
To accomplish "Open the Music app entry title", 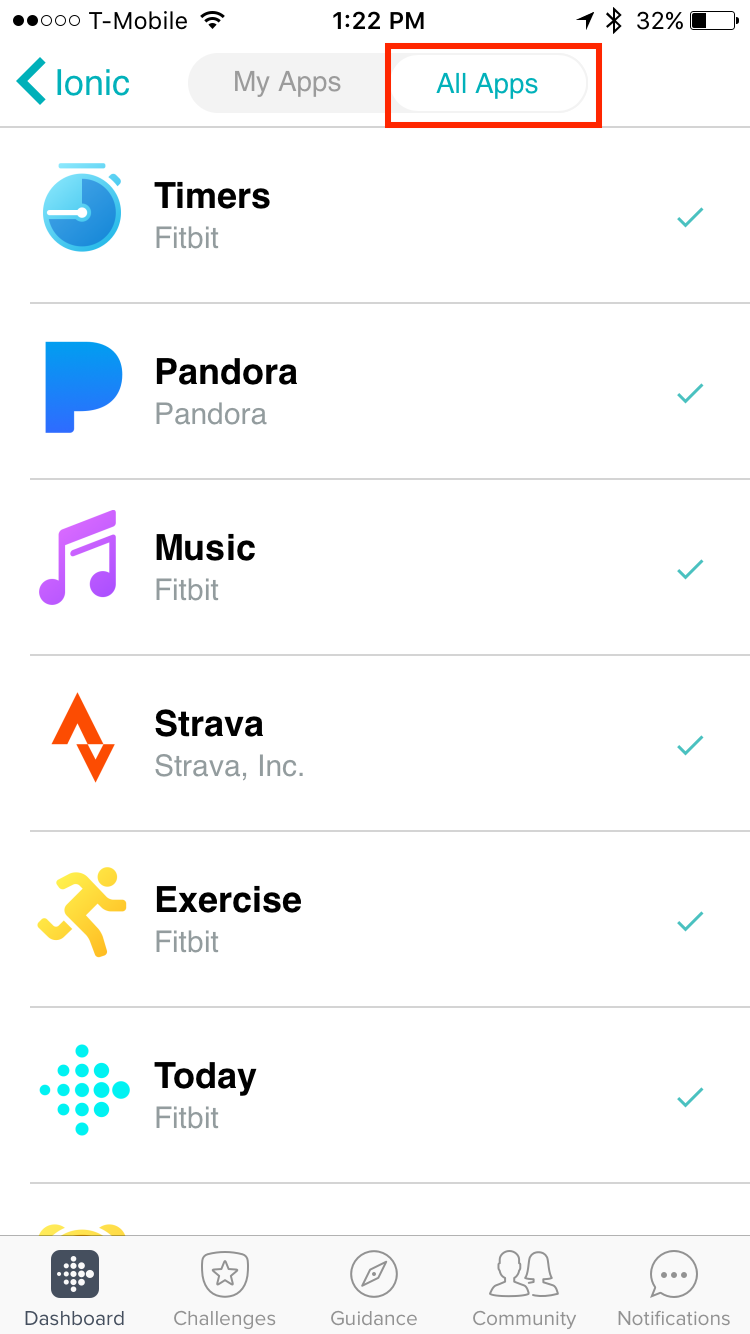I will point(205,548).
